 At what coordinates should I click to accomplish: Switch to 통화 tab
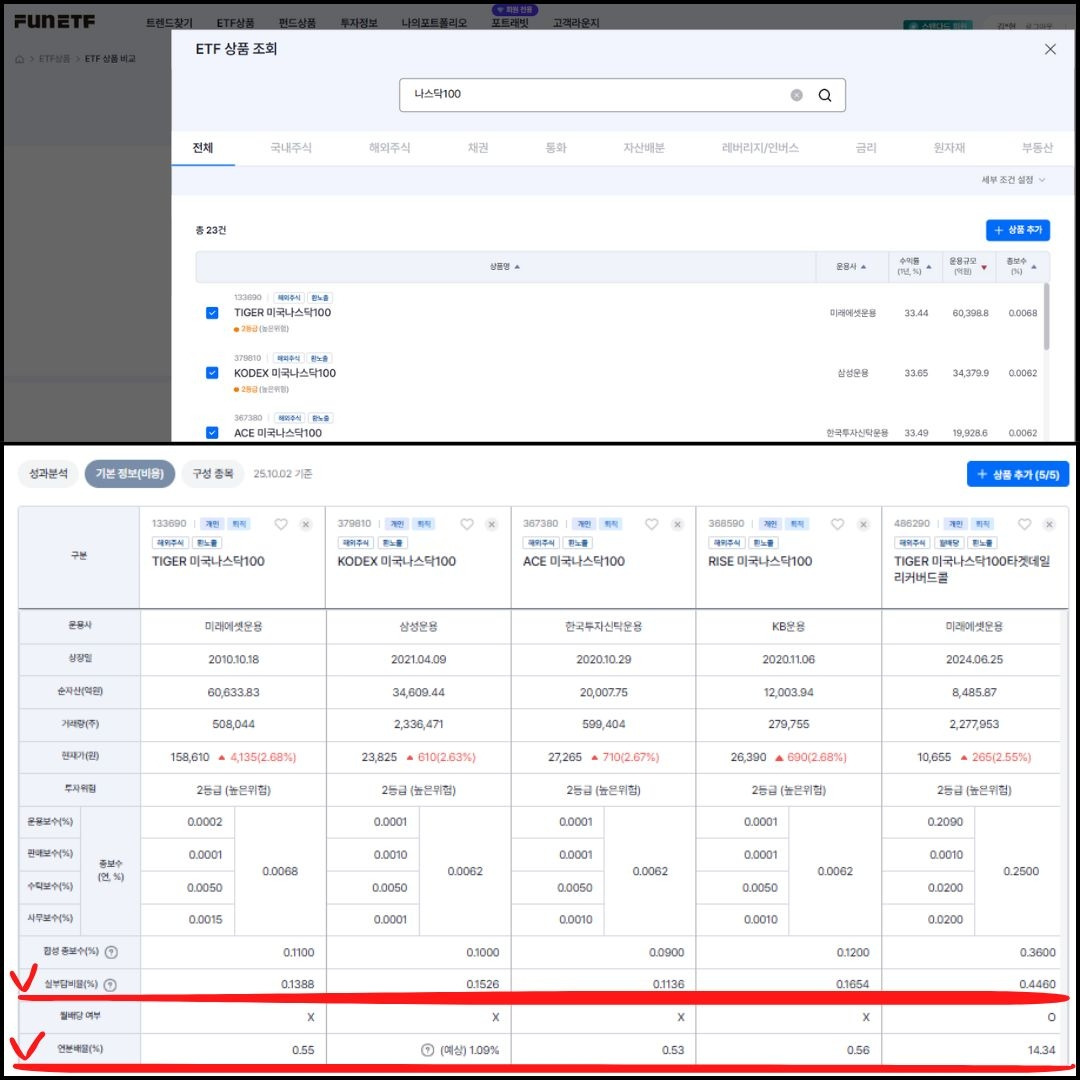pos(556,148)
